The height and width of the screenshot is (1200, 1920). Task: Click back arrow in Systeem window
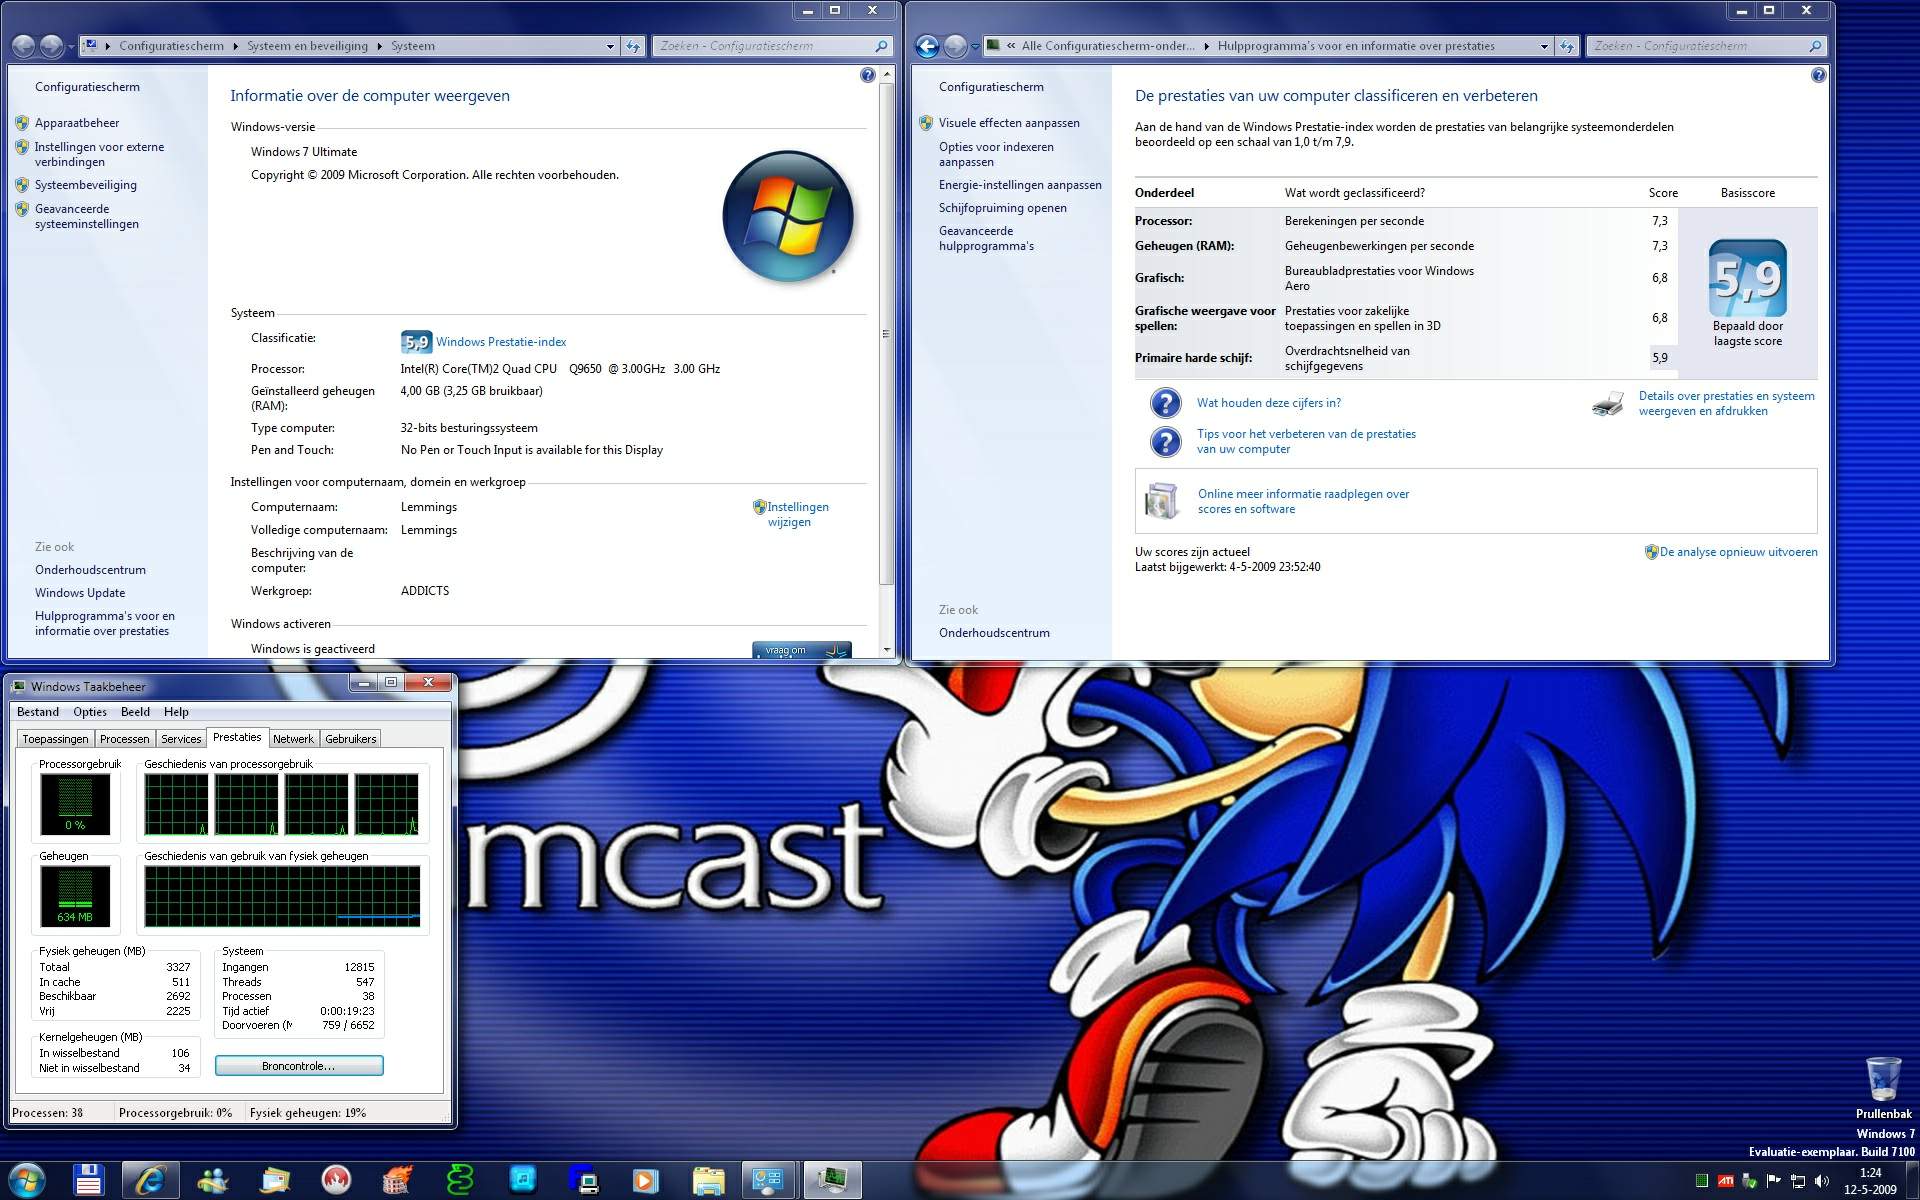tap(23, 46)
